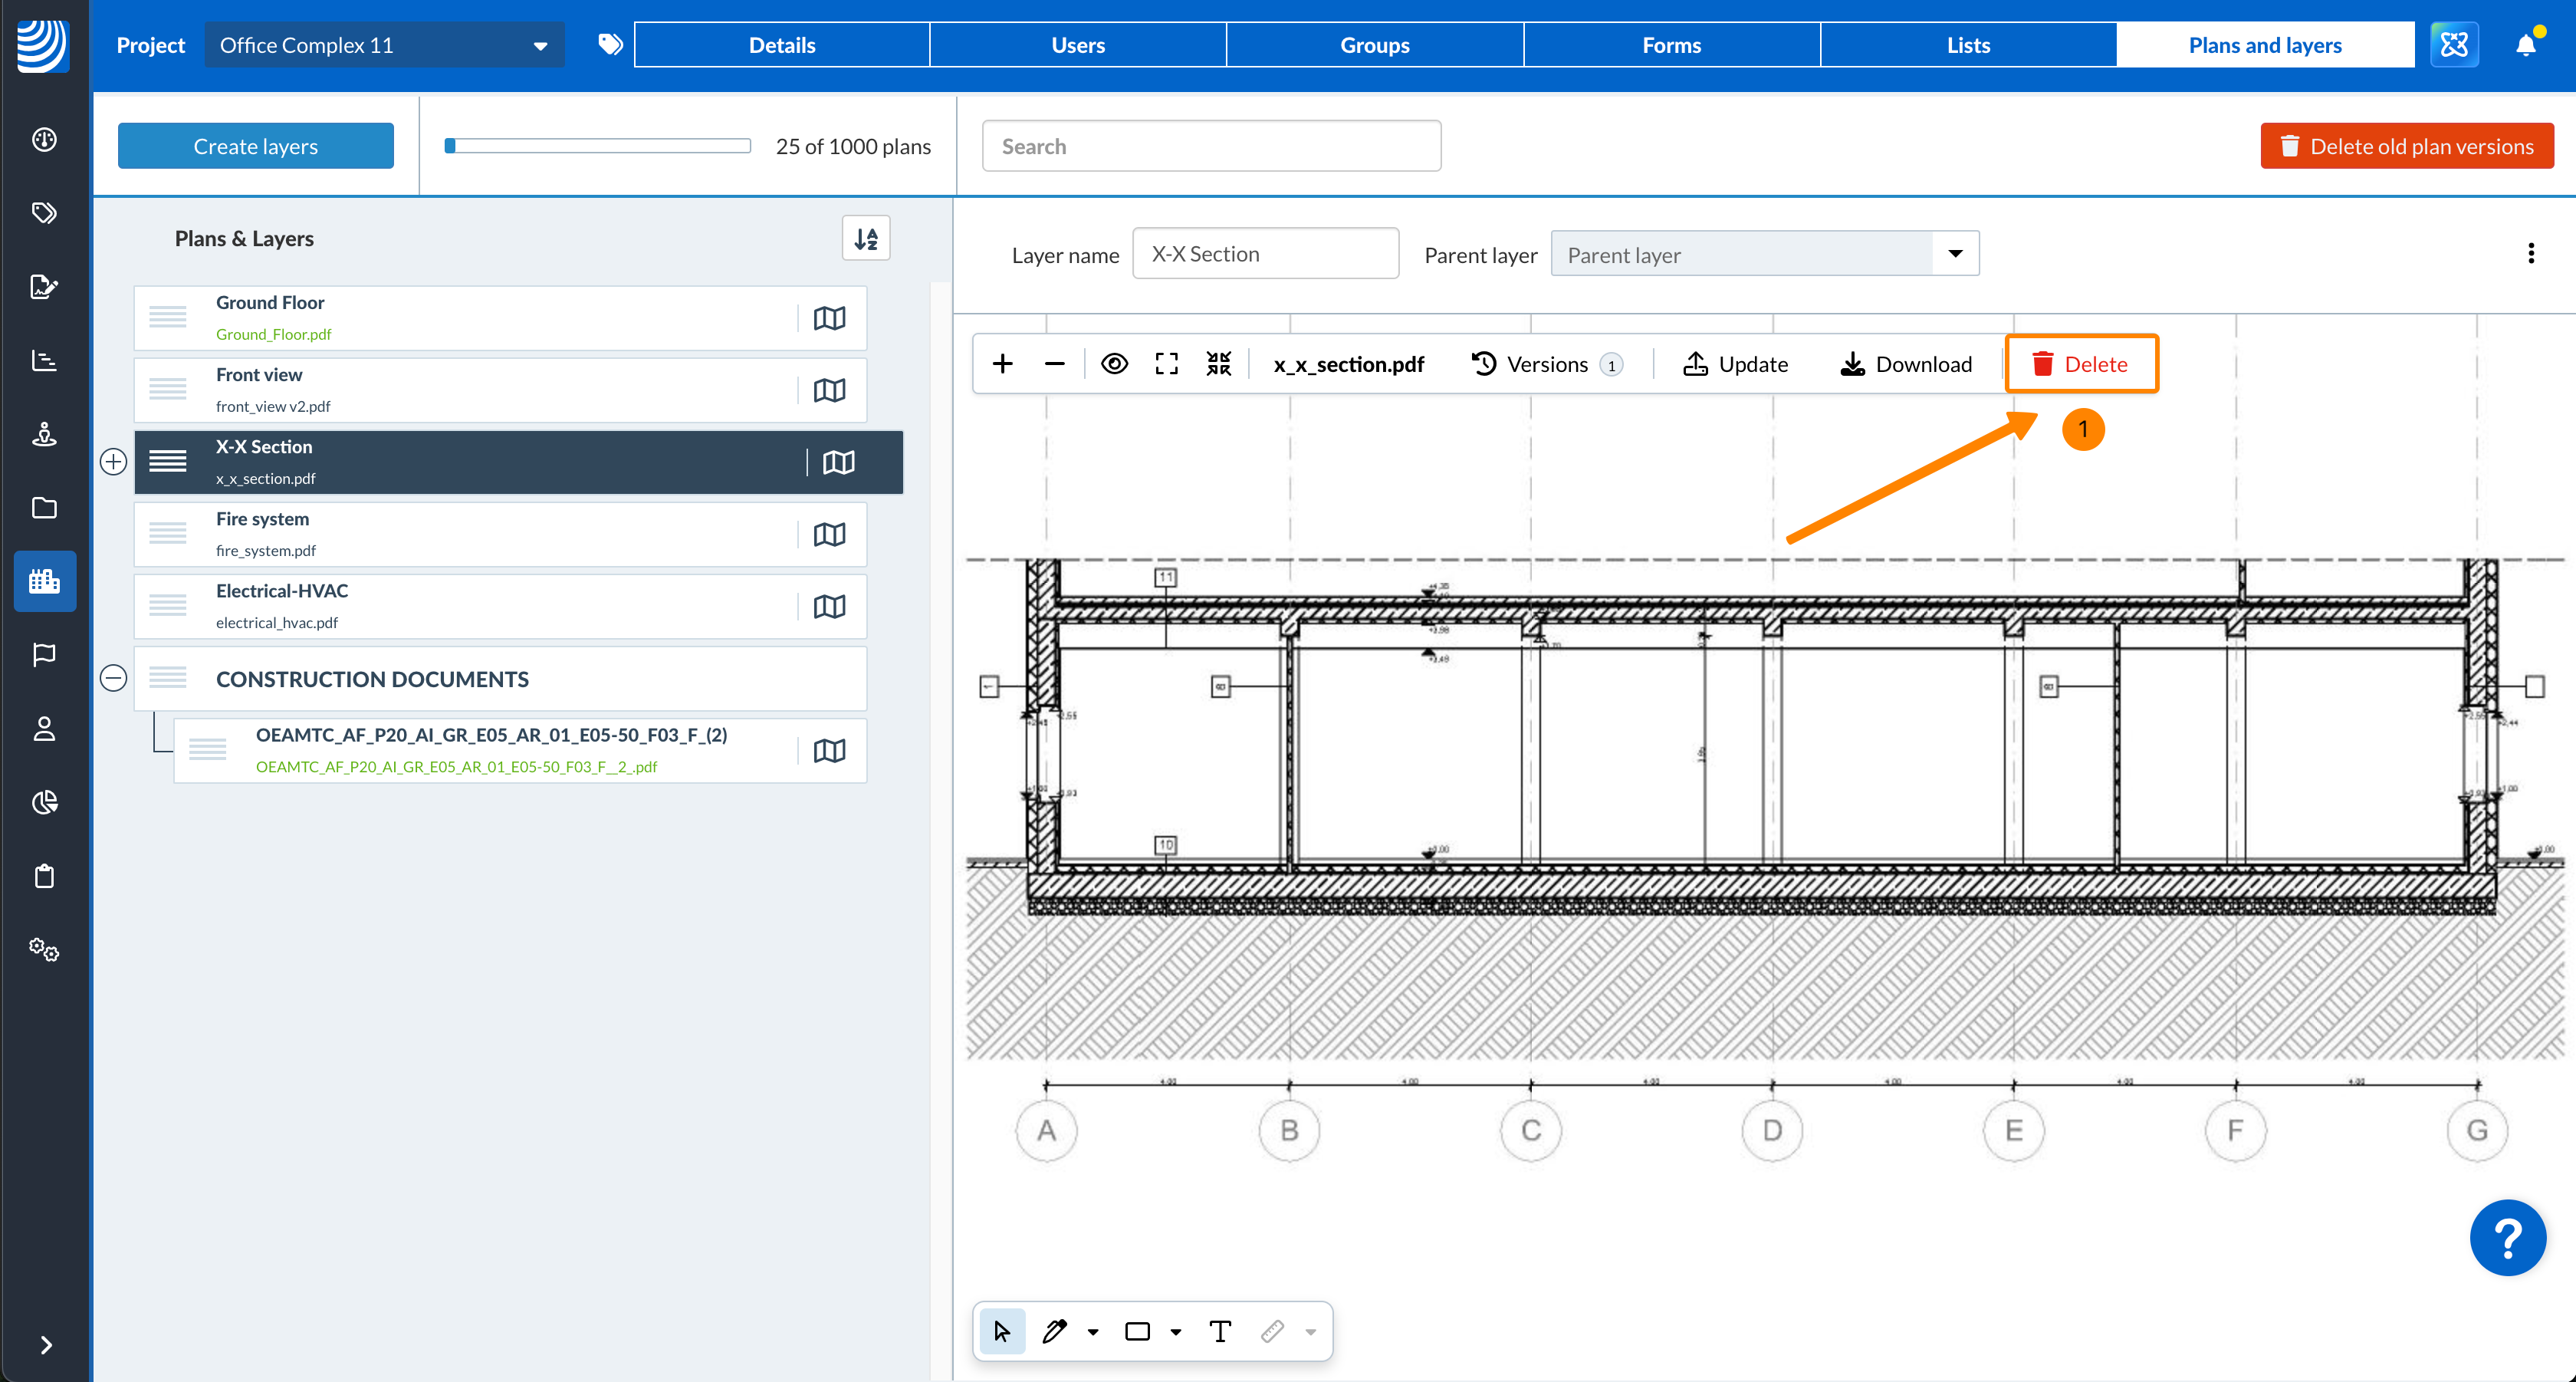Toggle plan visibility with the eye icon
2576x1382 pixels.
click(1114, 364)
